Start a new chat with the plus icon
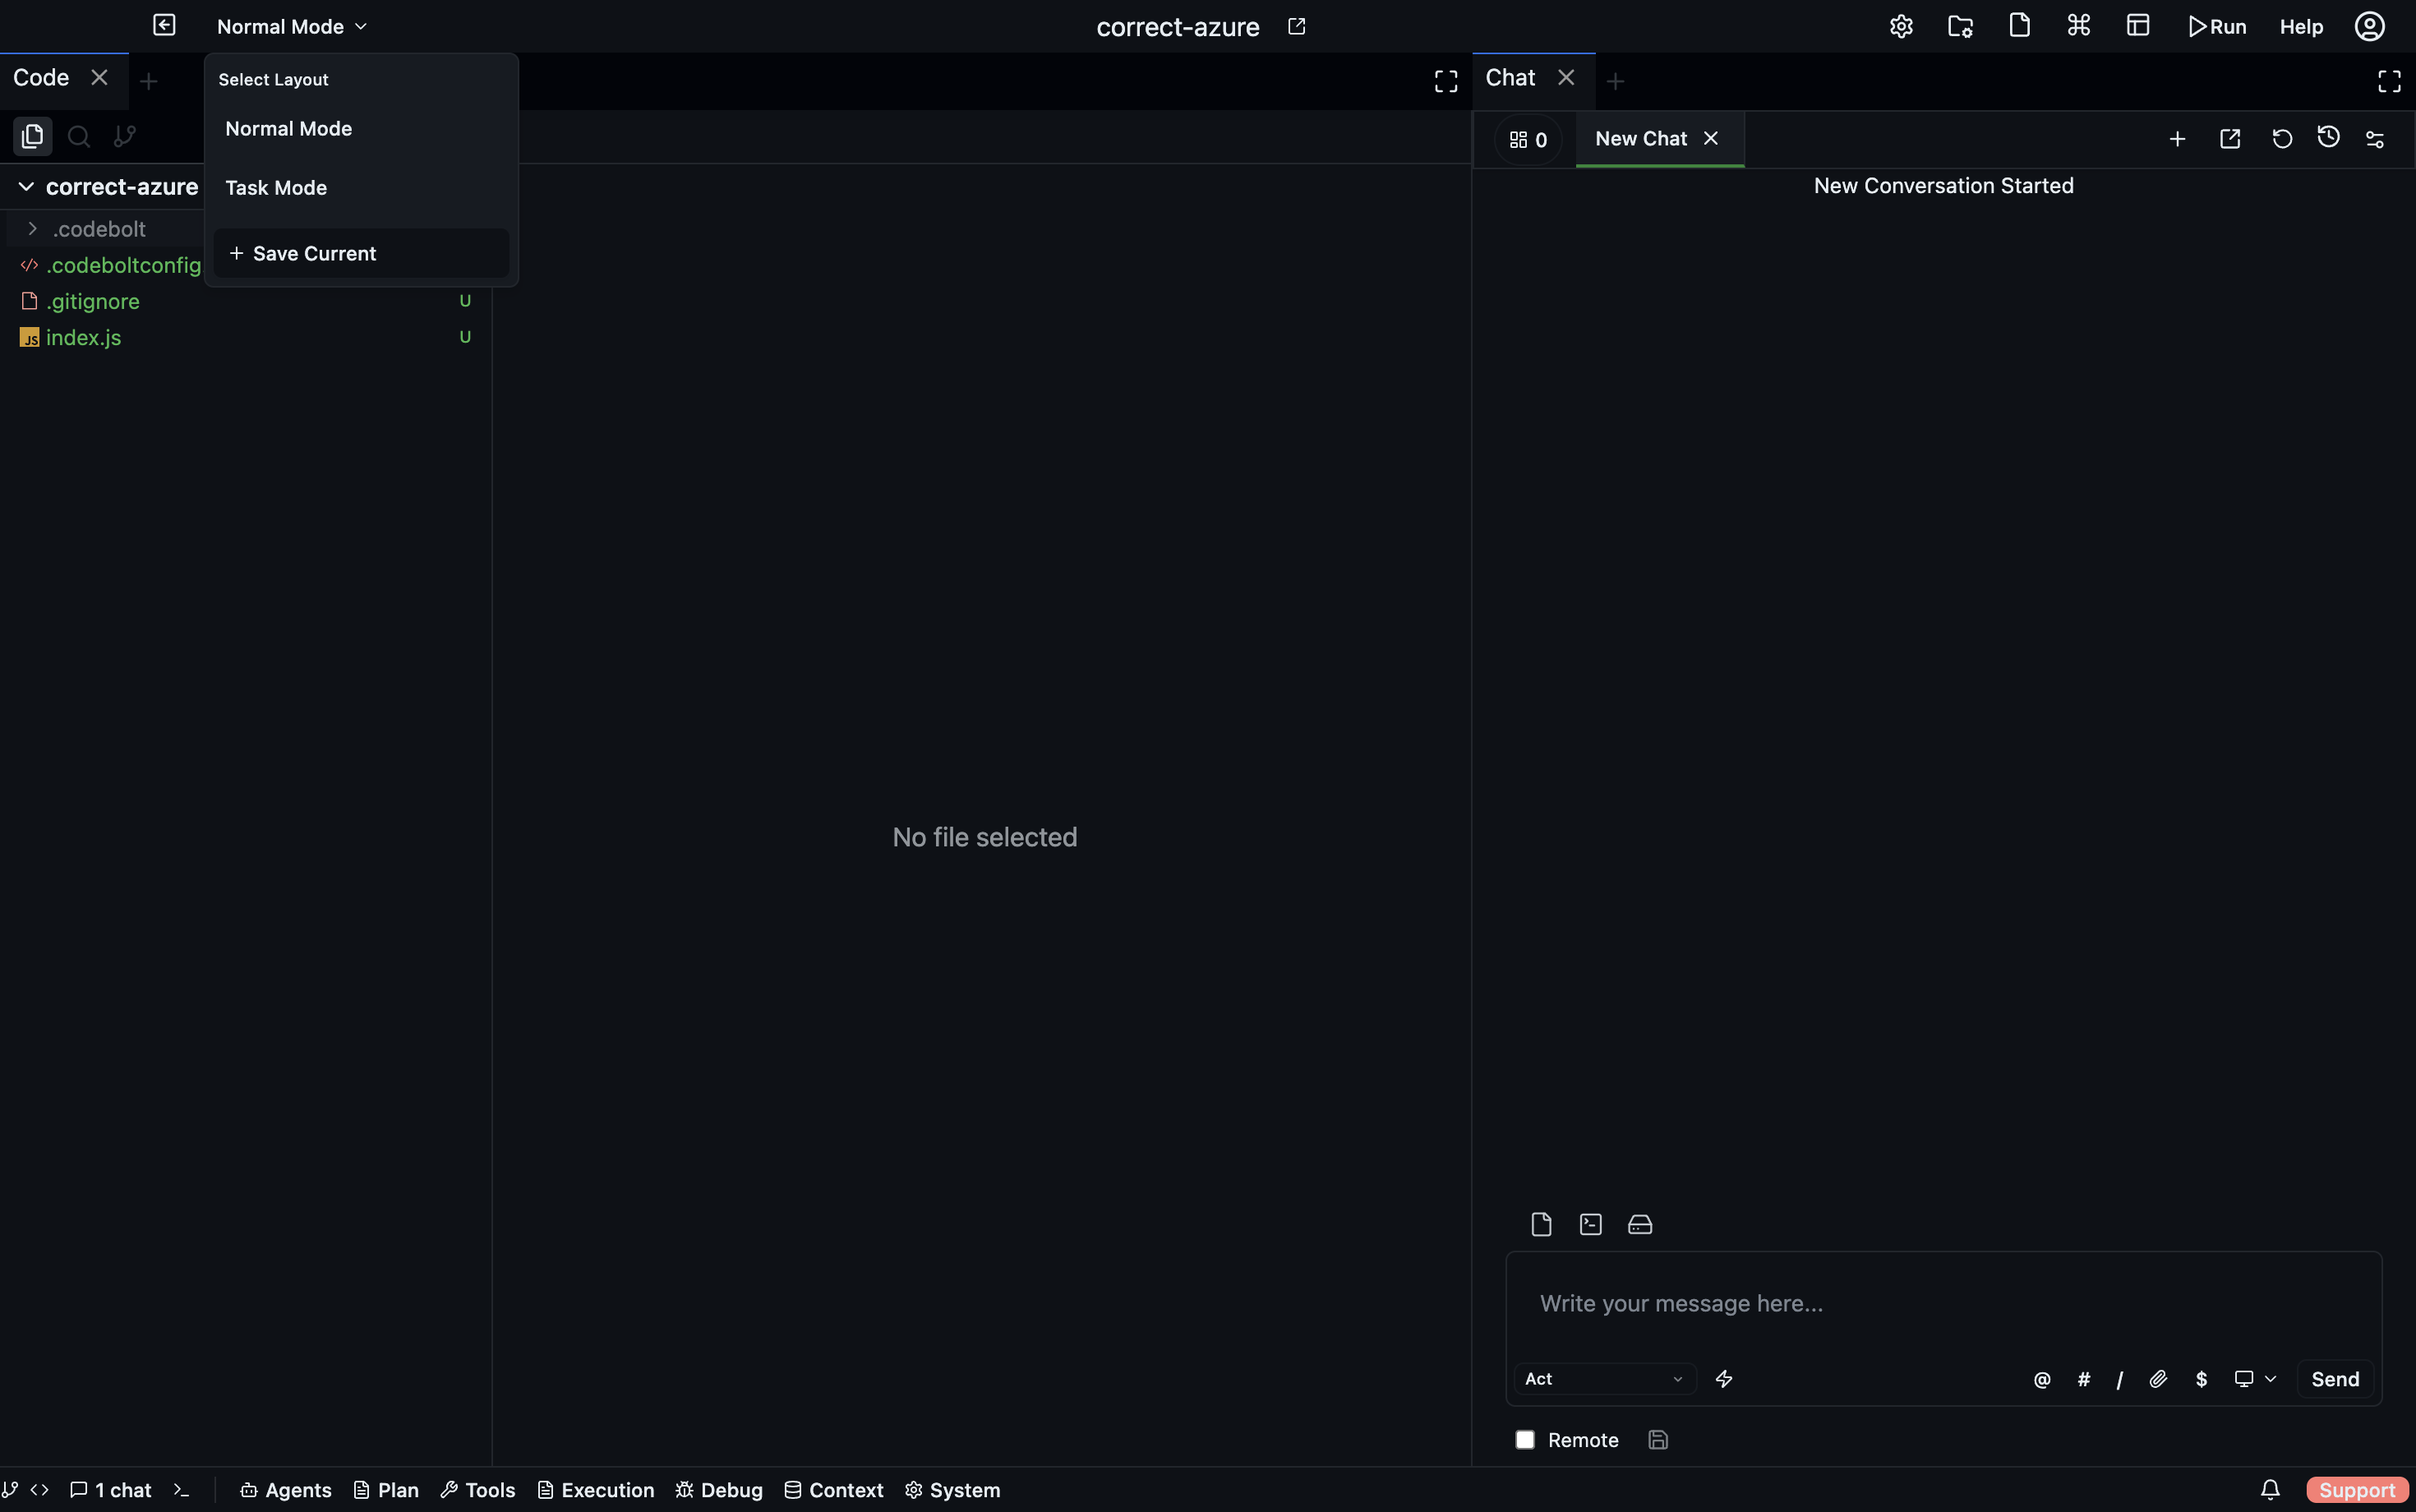Screen dimensions: 2416x1512 tap(2176, 138)
